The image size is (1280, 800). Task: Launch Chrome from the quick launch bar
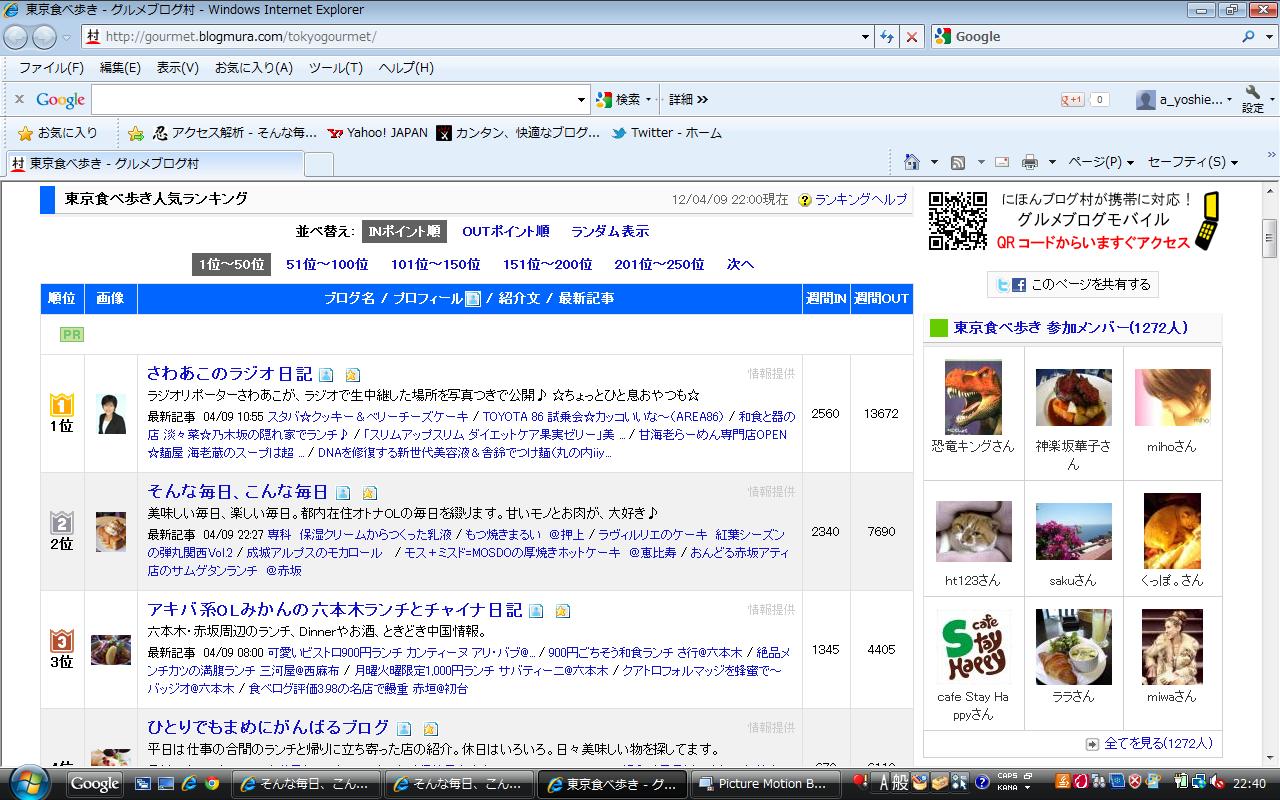tap(212, 784)
